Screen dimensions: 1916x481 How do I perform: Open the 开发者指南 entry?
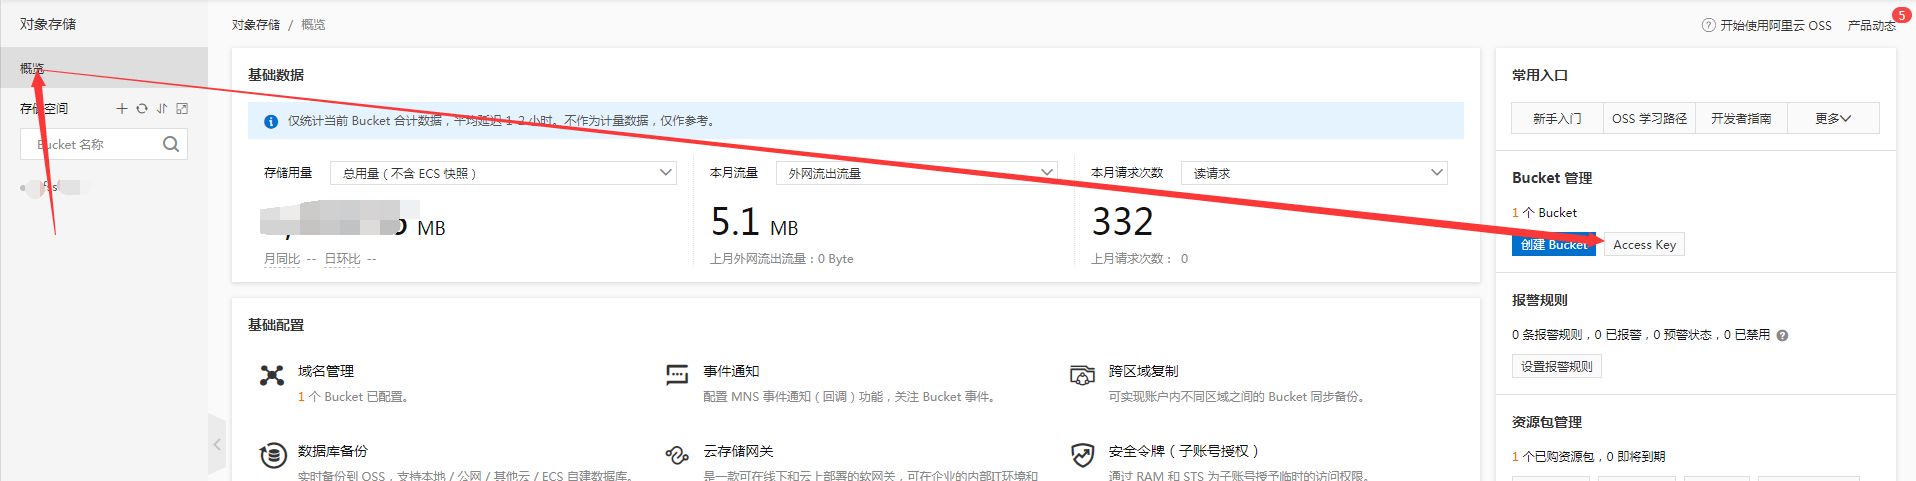(x=1741, y=118)
